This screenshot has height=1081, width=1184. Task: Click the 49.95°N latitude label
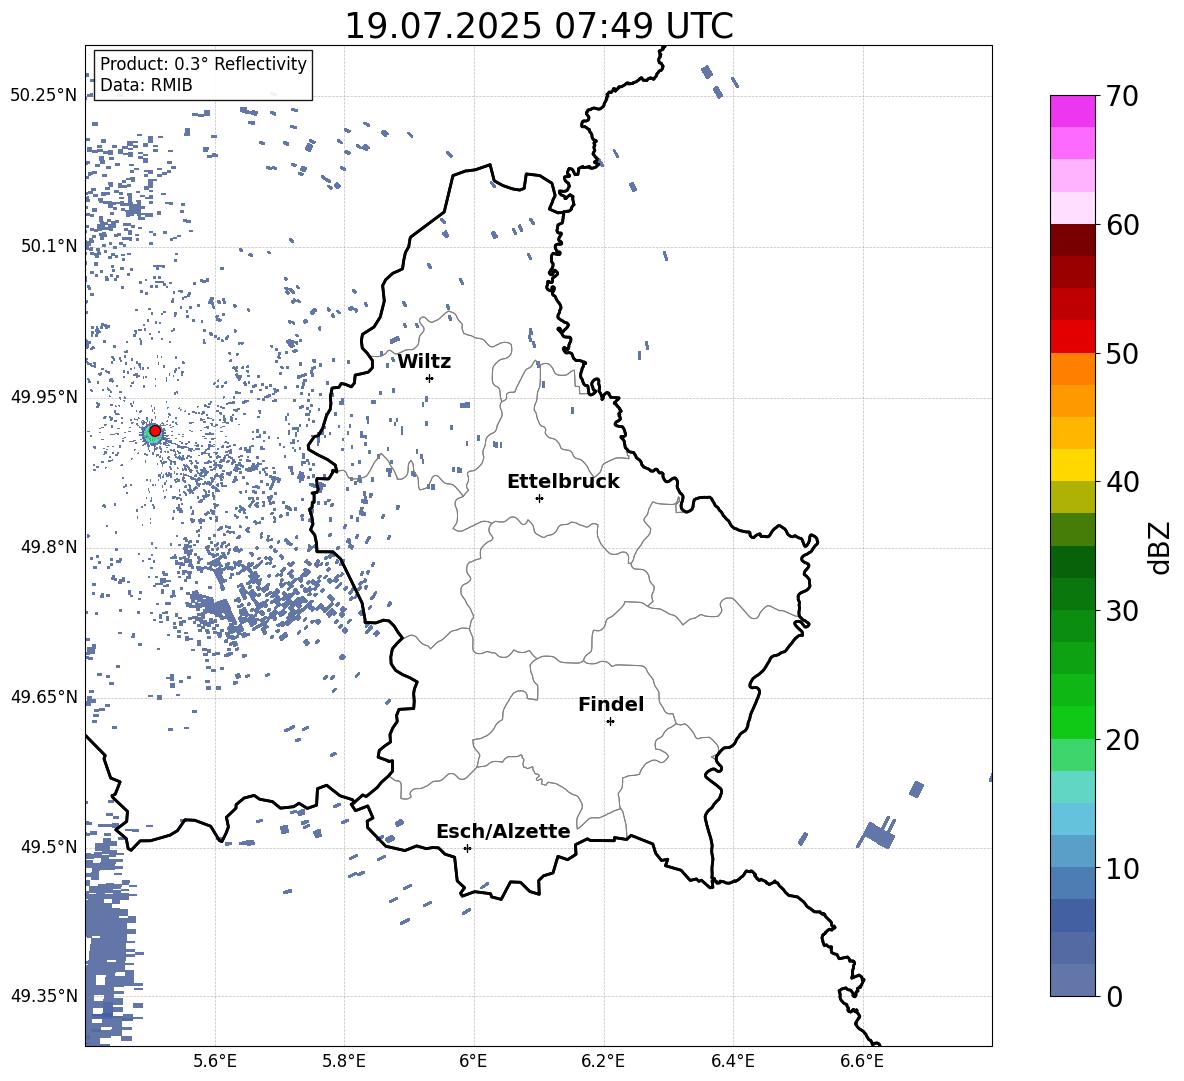click(44, 396)
